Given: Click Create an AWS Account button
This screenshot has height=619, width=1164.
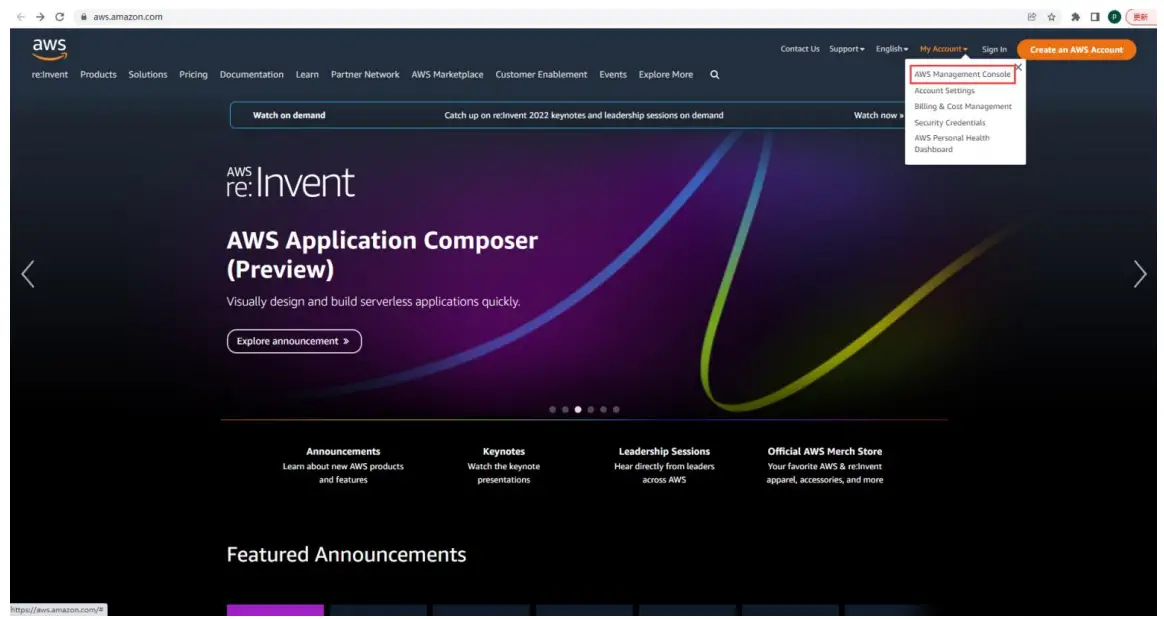Looking at the screenshot, I should coord(1076,50).
